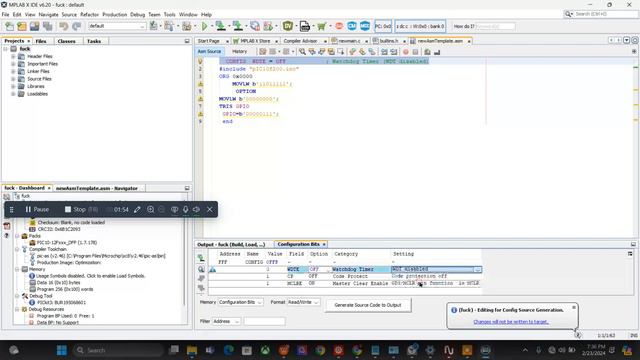Expand the Important Files folder
The width and height of the screenshot is (640, 360).
coord(13,64)
